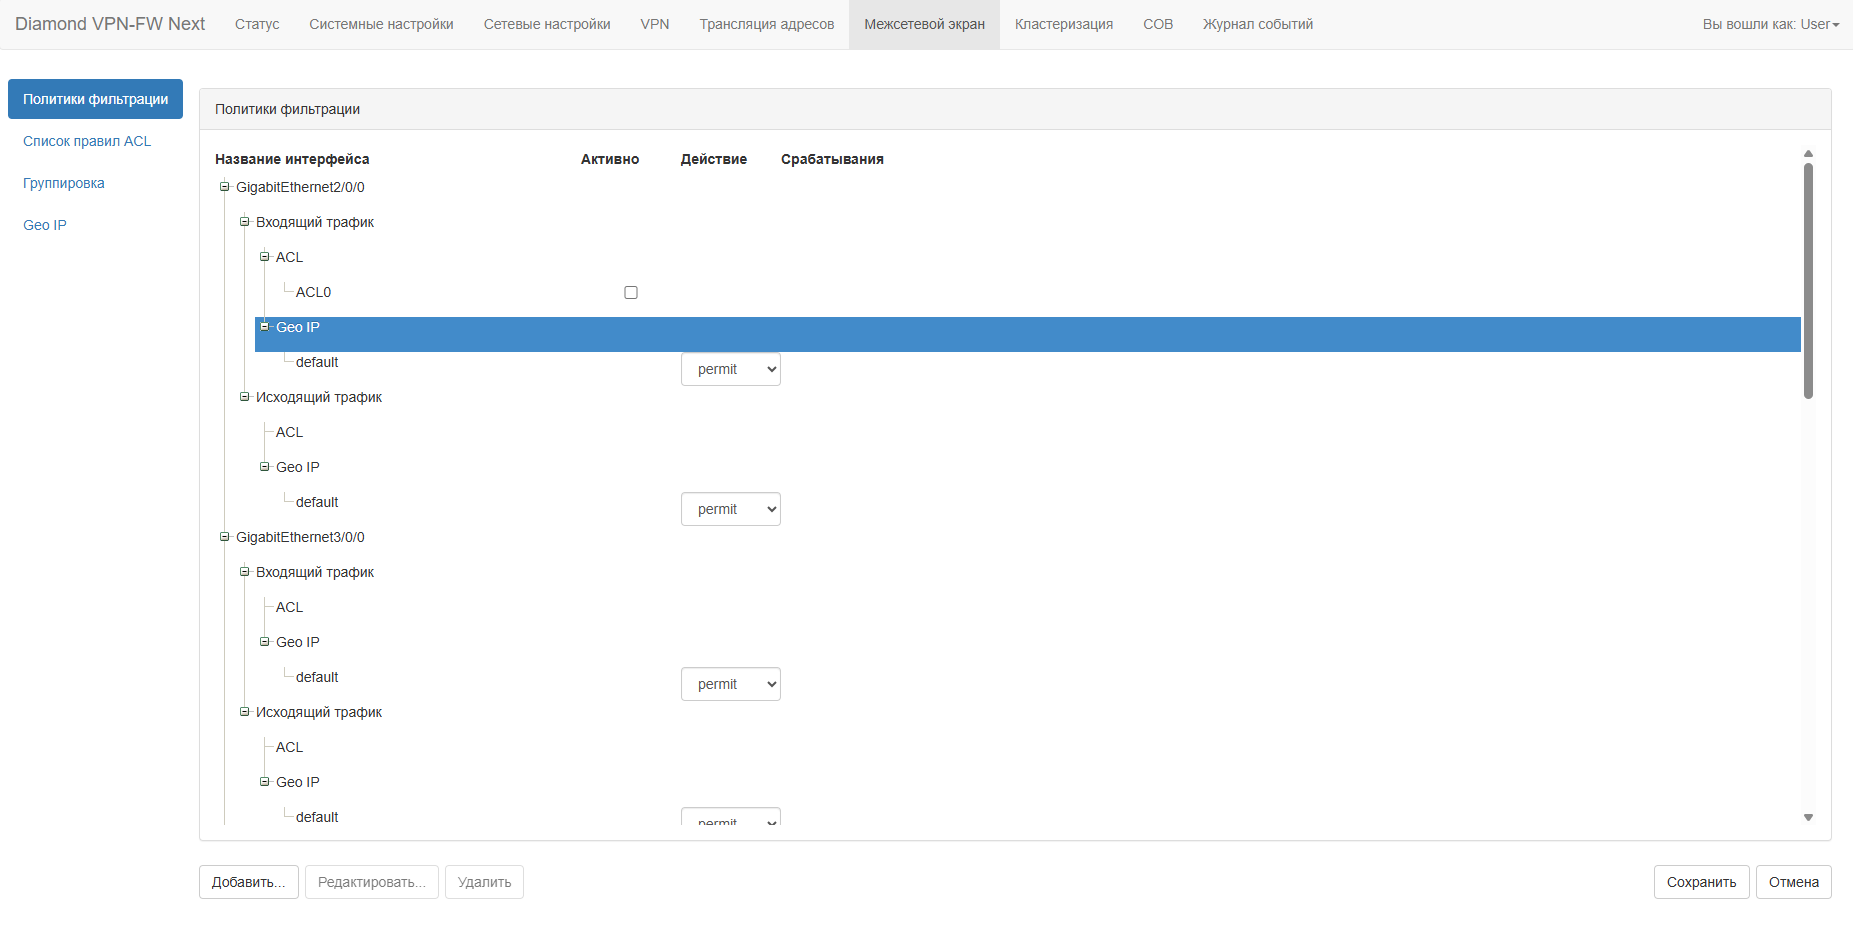Collapse outgoing traffic under GigabitEthernet3/0/0
1853x942 pixels.
tap(245, 712)
